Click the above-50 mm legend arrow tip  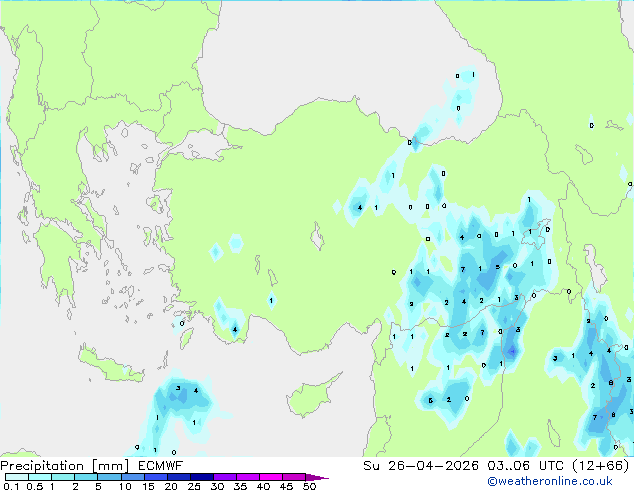click(317, 477)
